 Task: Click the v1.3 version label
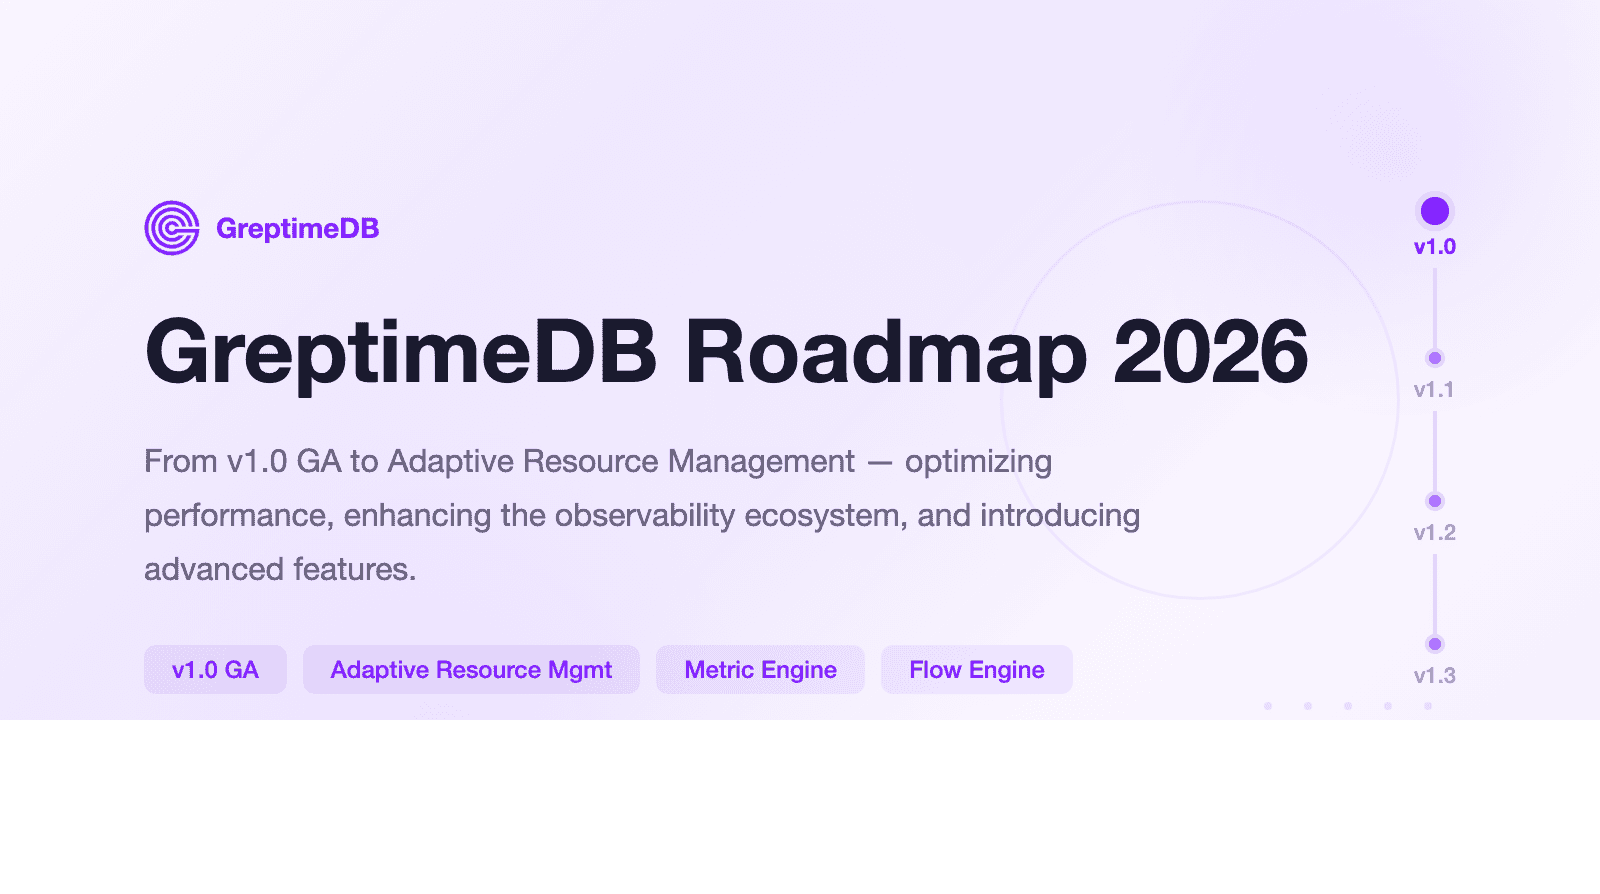1434,676
